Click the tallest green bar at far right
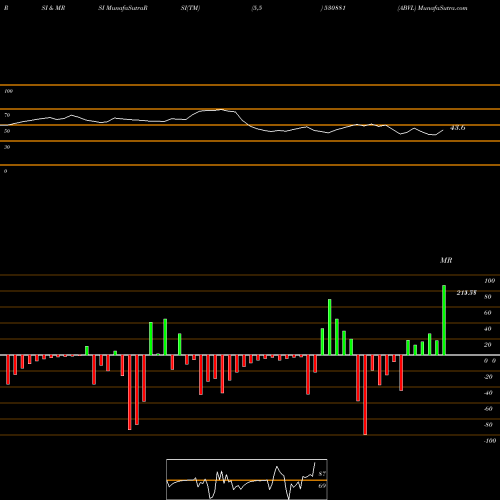 (444, 320)
